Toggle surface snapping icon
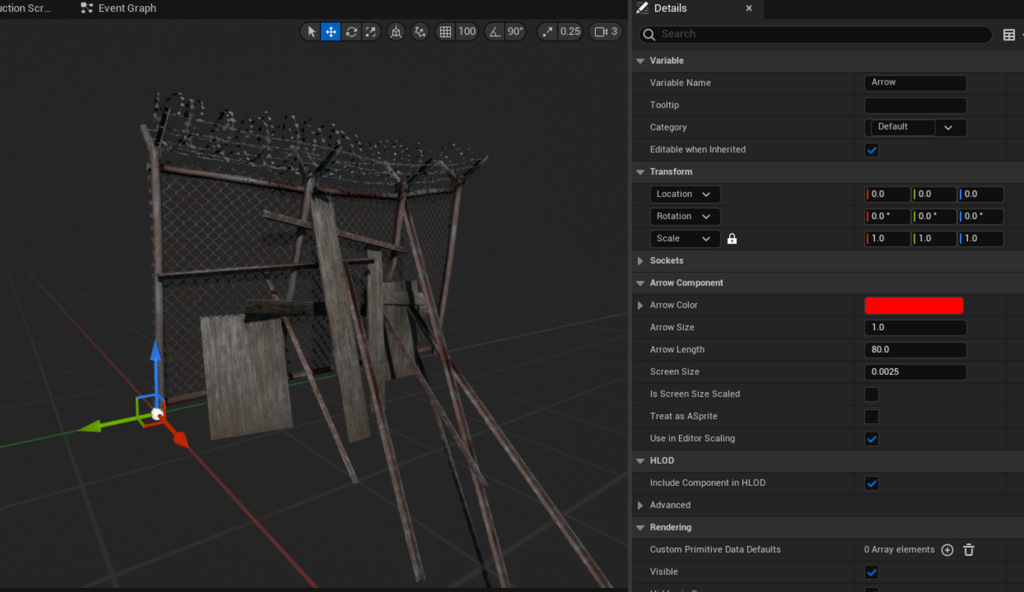1024x592 pixels. click(x=420, y=32)
